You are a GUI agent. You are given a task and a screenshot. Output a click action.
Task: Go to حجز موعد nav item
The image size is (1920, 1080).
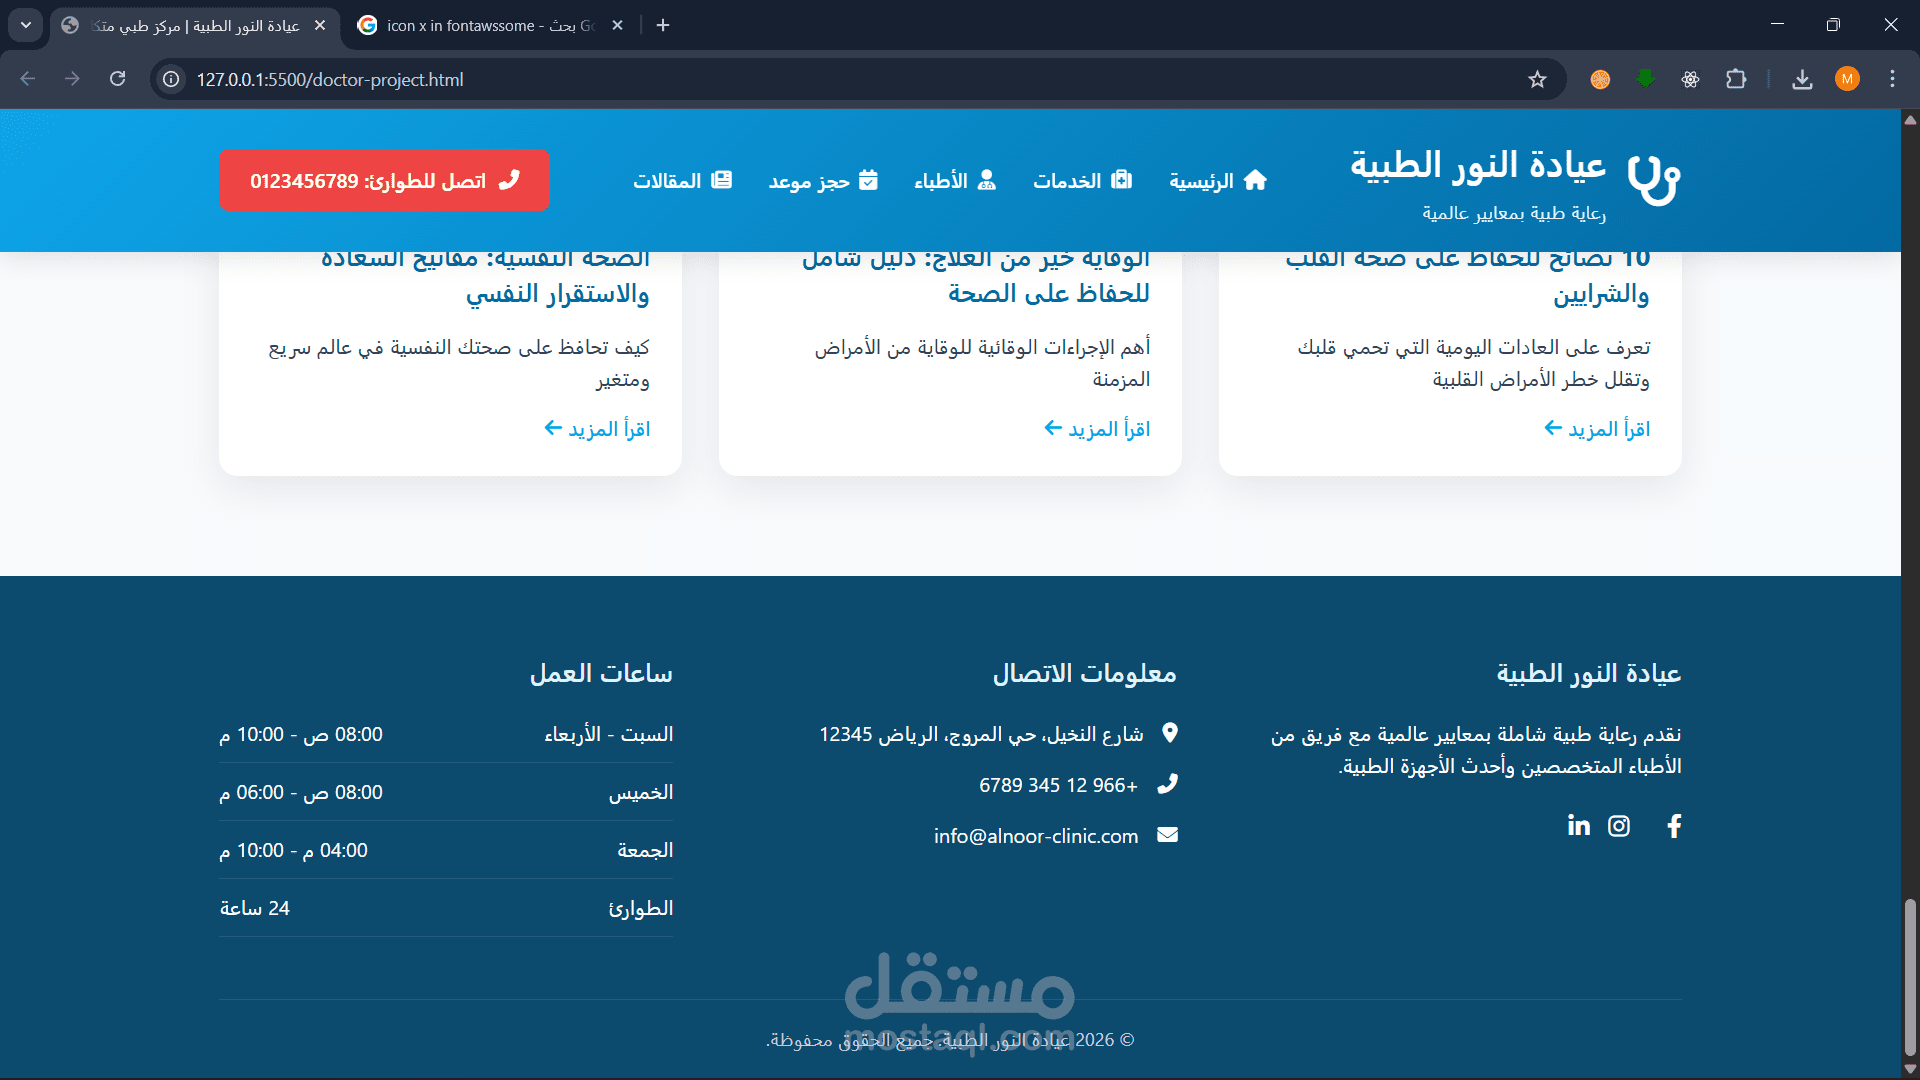click(x=823, y=181)
